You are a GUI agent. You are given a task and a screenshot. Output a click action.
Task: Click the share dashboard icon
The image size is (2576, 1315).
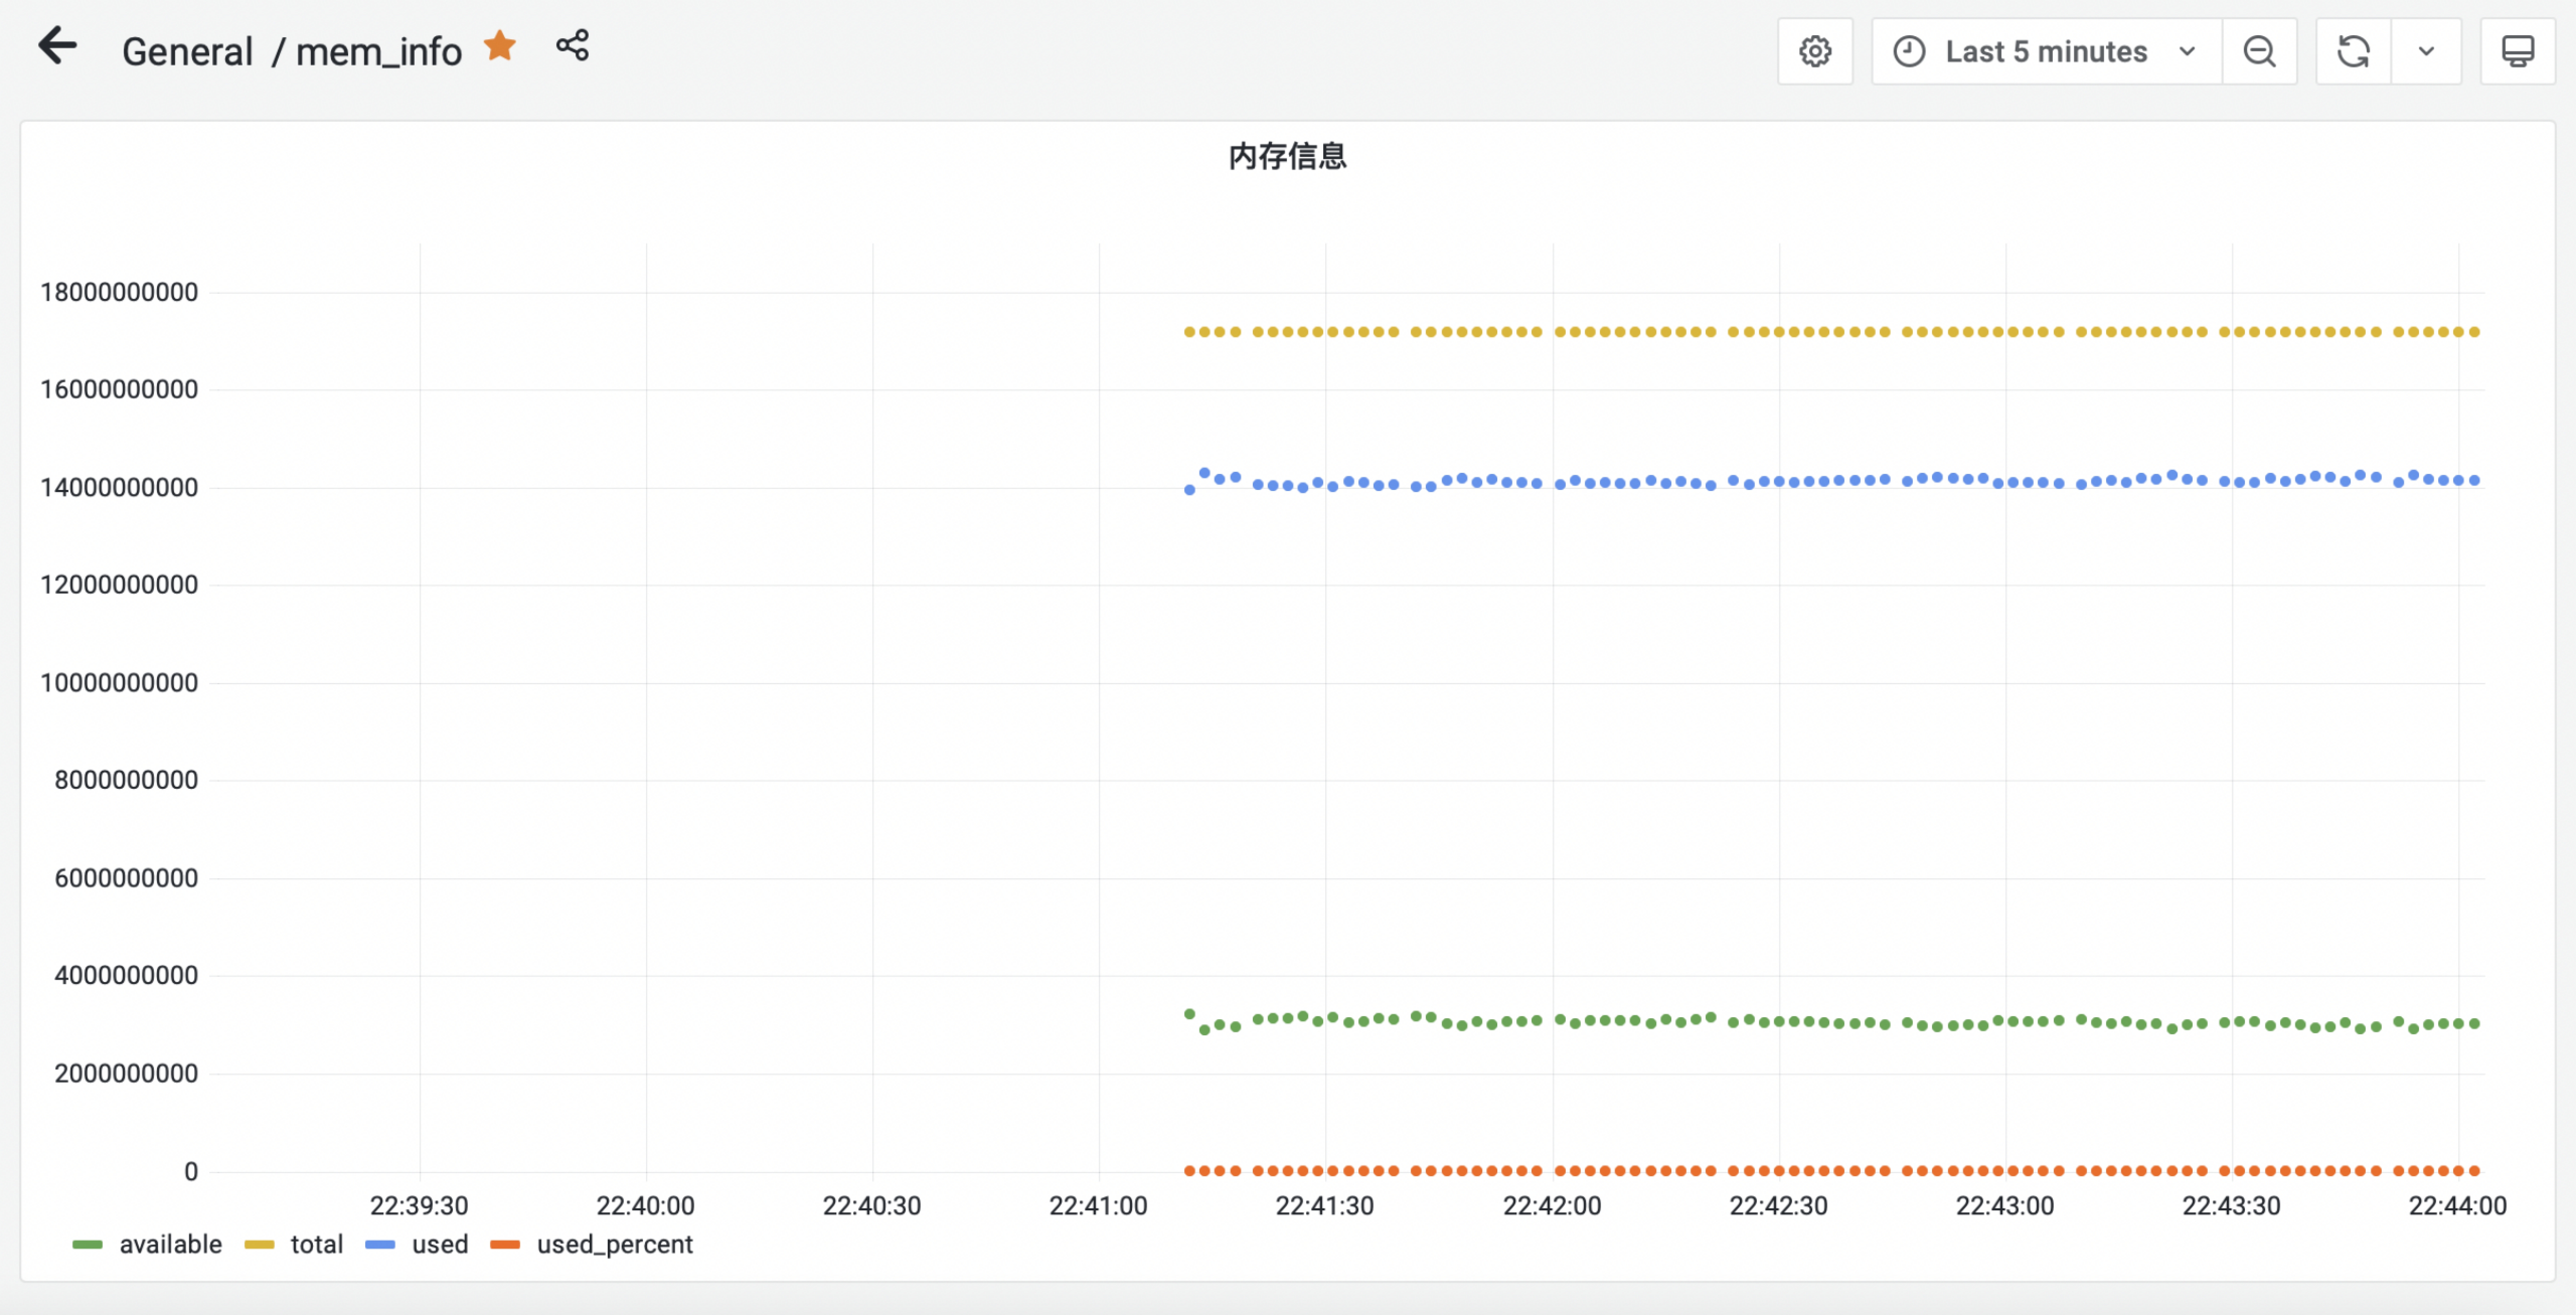click(x=572, y=46)
